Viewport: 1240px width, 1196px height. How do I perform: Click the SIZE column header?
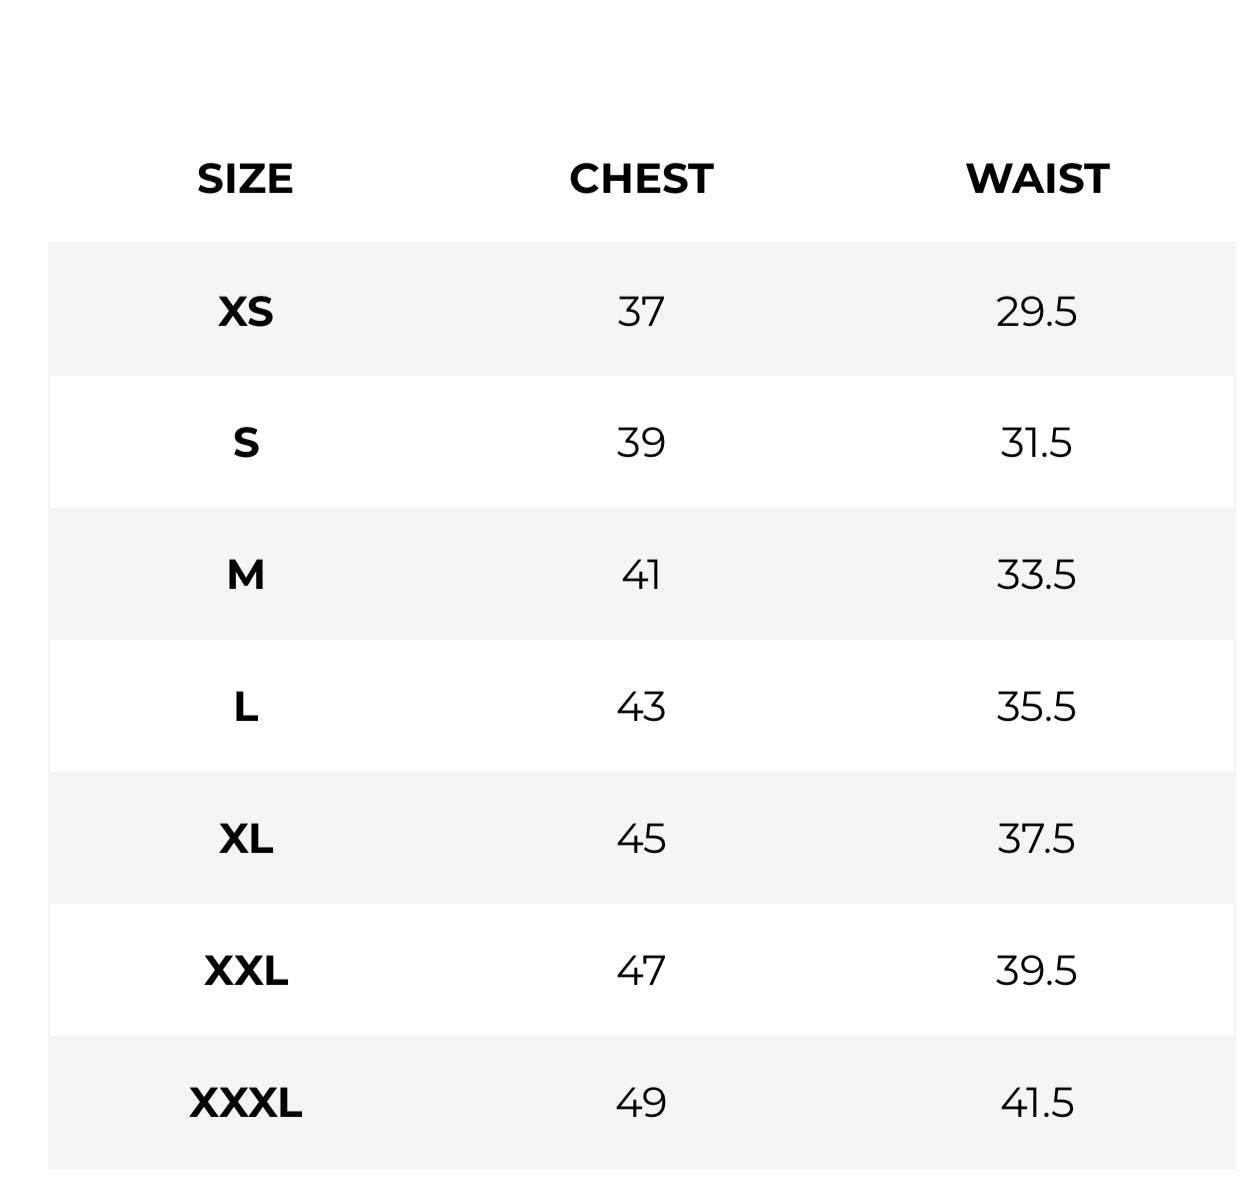coord(245,179)
